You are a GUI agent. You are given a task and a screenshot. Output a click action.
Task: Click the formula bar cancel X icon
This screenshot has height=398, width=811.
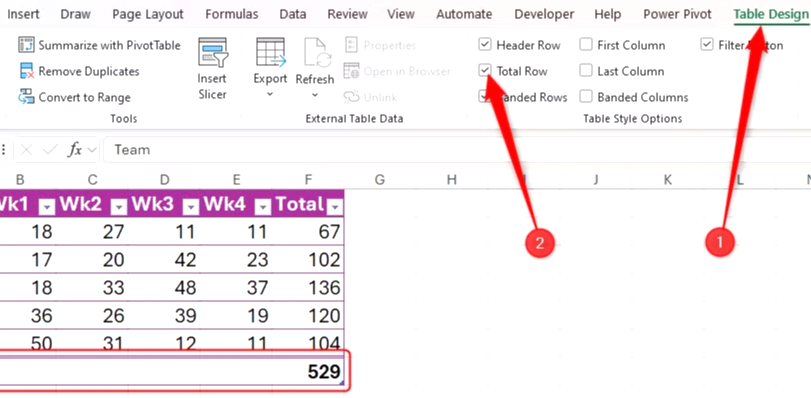point(26,150)
